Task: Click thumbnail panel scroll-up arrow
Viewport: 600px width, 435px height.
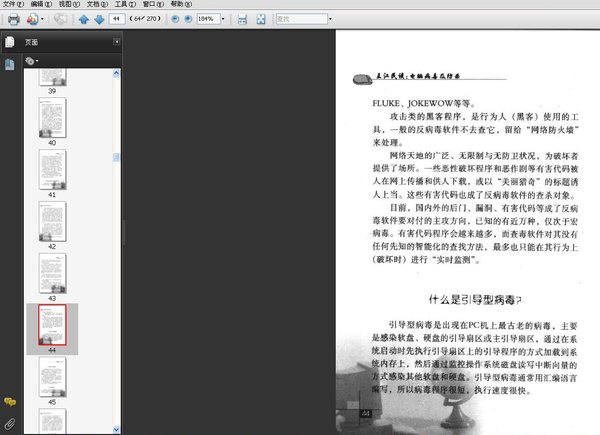Action: (x=116, y=73)
